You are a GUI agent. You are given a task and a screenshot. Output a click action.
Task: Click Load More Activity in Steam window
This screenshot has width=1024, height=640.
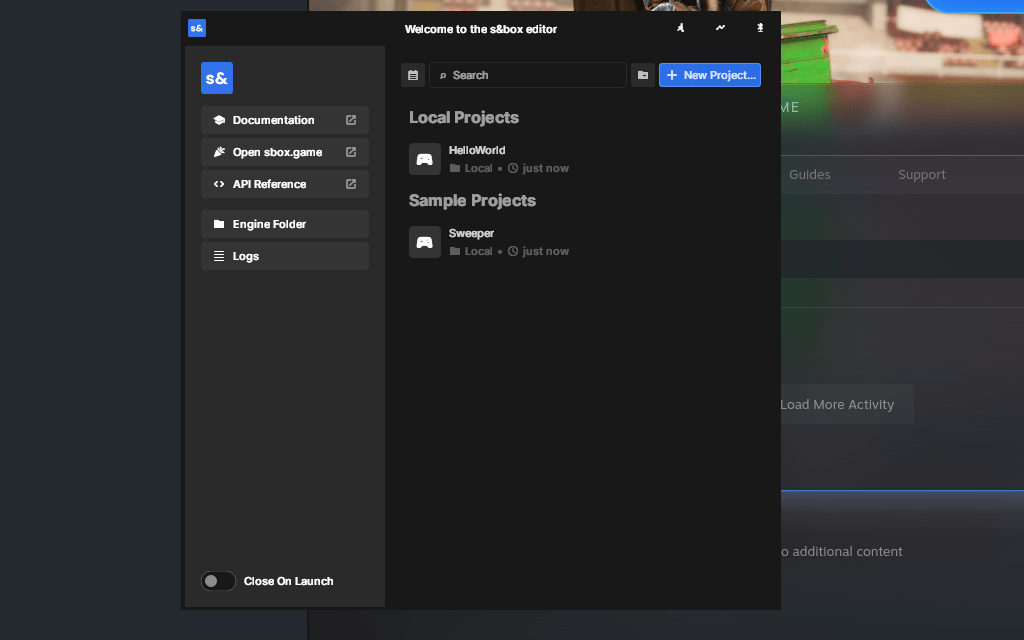[837, 404]
